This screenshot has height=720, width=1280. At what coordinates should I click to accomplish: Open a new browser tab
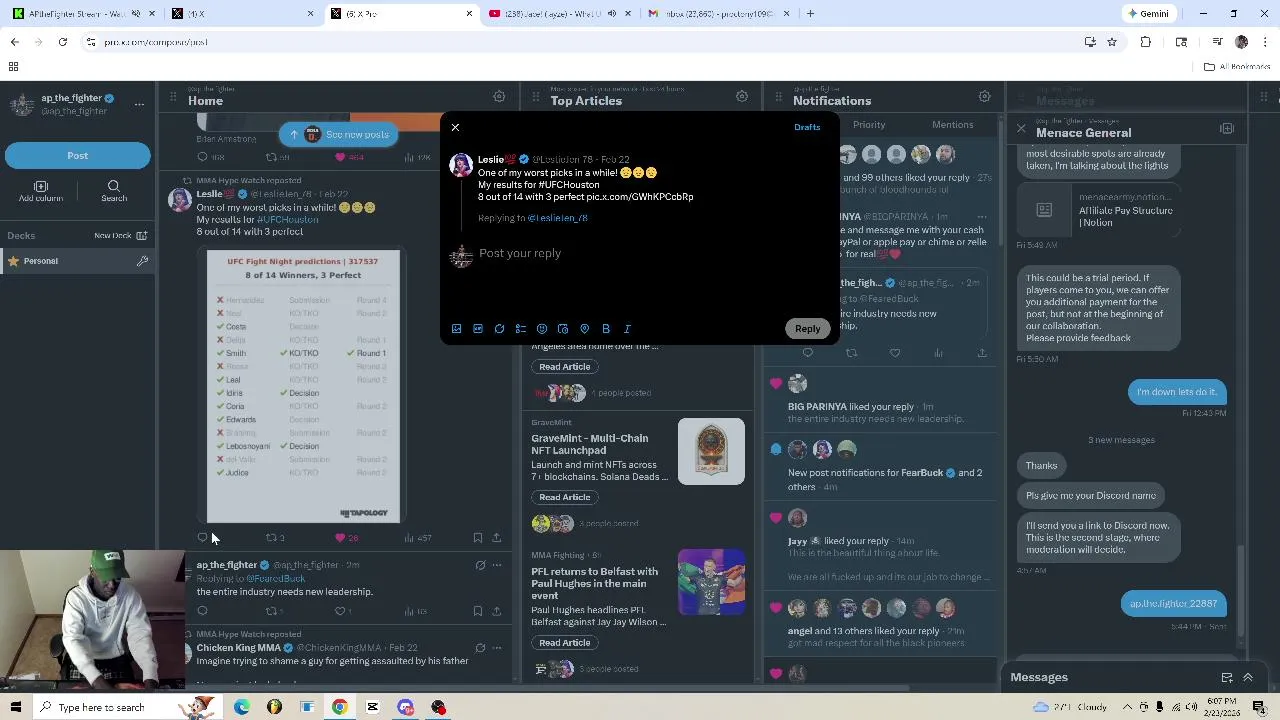tap(810, 14)
